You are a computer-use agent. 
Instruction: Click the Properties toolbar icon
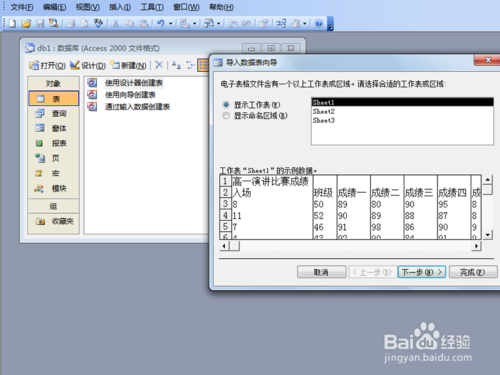click(264, 23)
